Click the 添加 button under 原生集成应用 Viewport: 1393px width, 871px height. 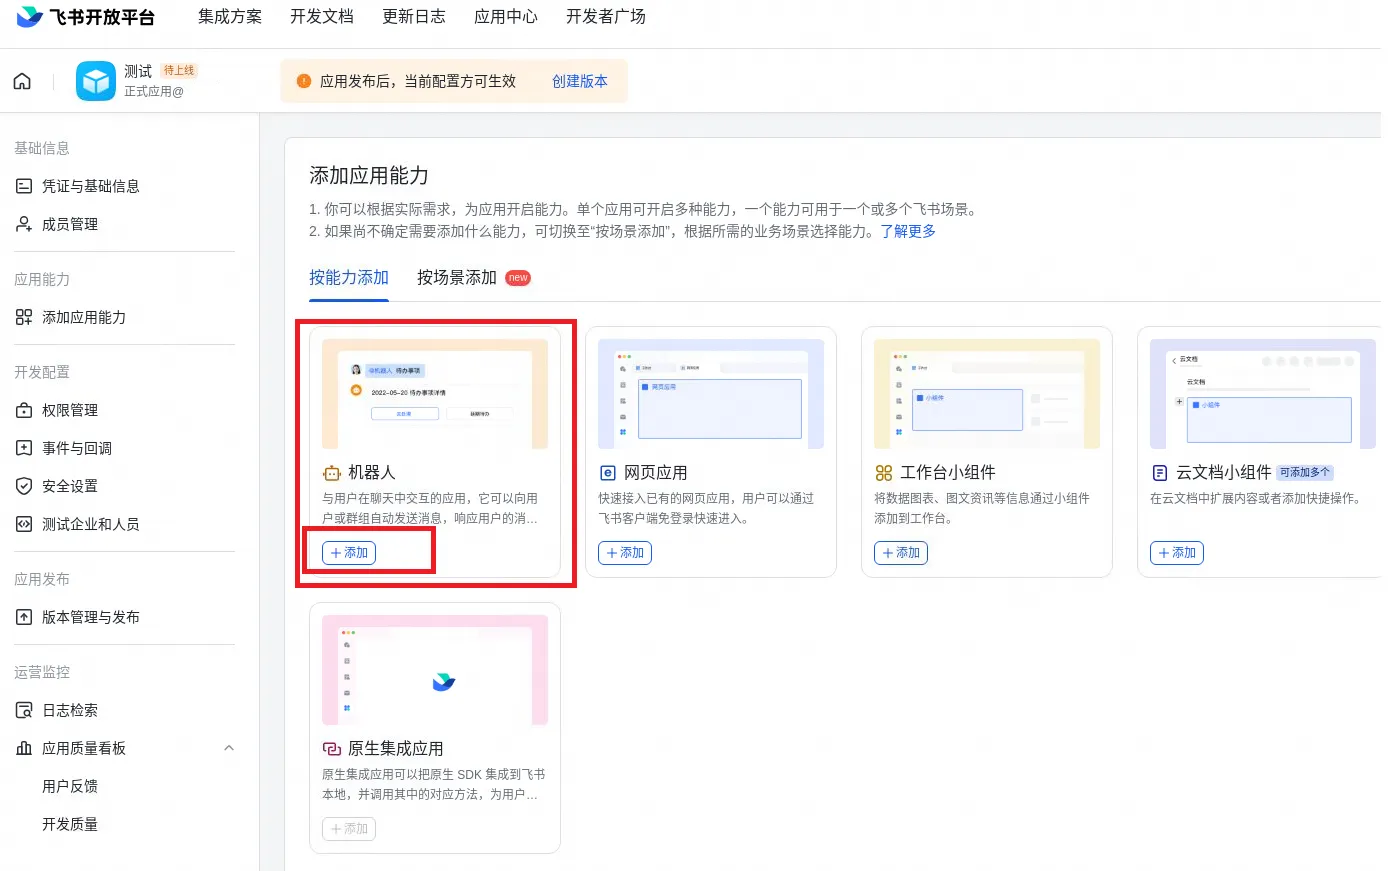349,829
